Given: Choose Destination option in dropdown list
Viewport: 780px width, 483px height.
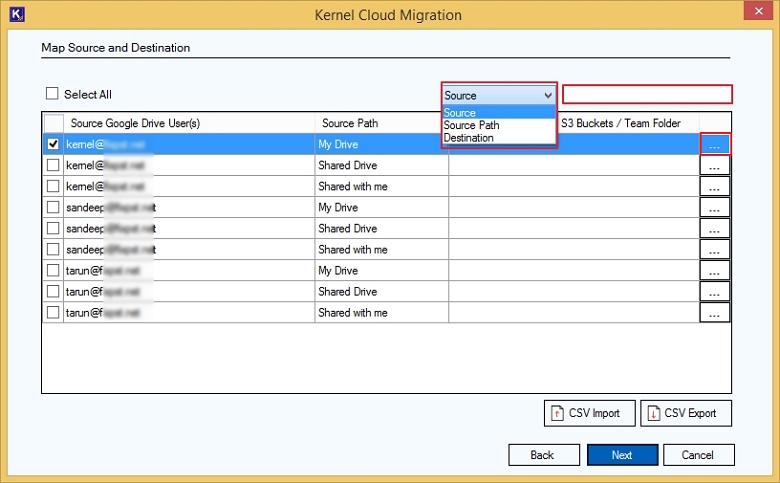Looking at the screenshot, I should point(498,138).
